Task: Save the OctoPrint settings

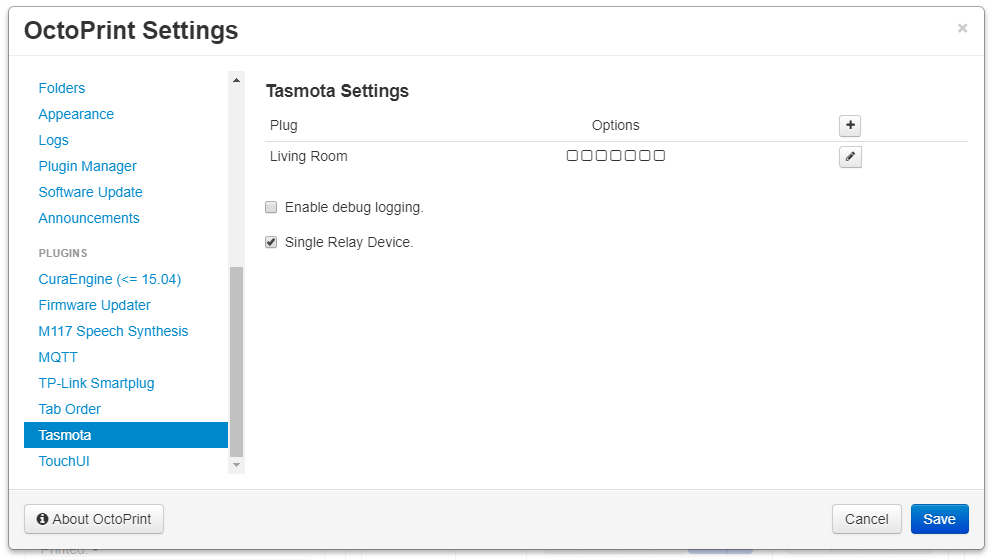Action: [x=939, y=519]
